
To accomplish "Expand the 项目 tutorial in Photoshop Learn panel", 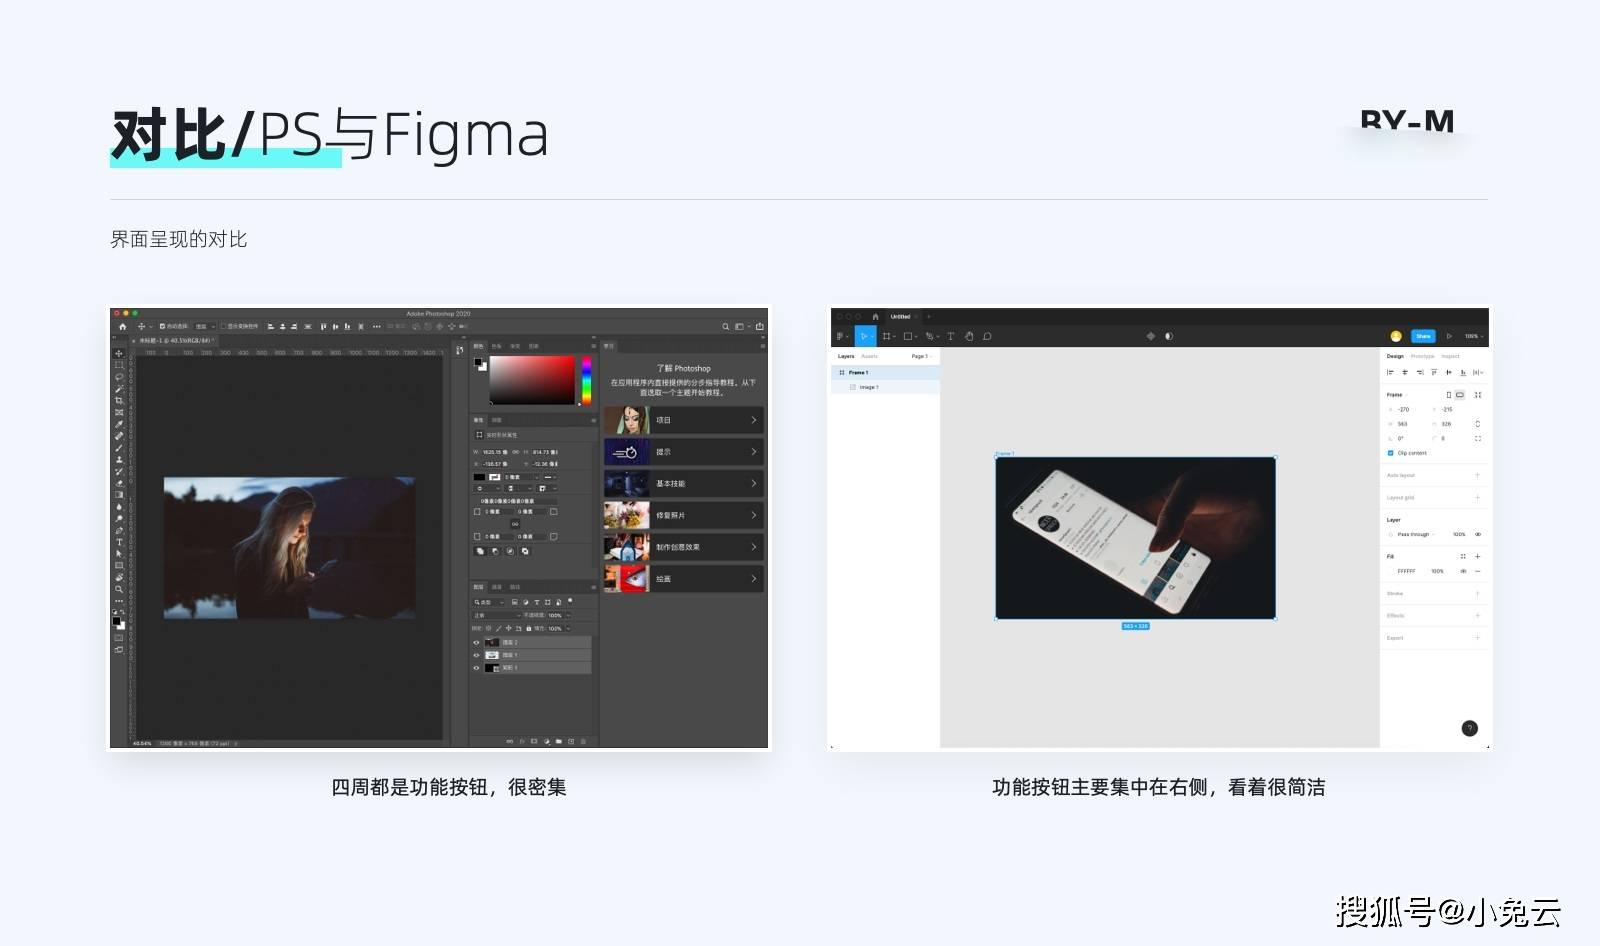I will [684, 420].
